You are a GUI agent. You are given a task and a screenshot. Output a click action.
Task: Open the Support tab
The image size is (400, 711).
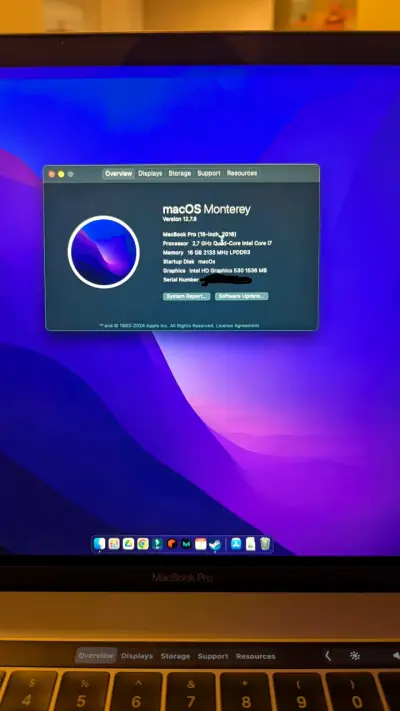click(209, 173)
